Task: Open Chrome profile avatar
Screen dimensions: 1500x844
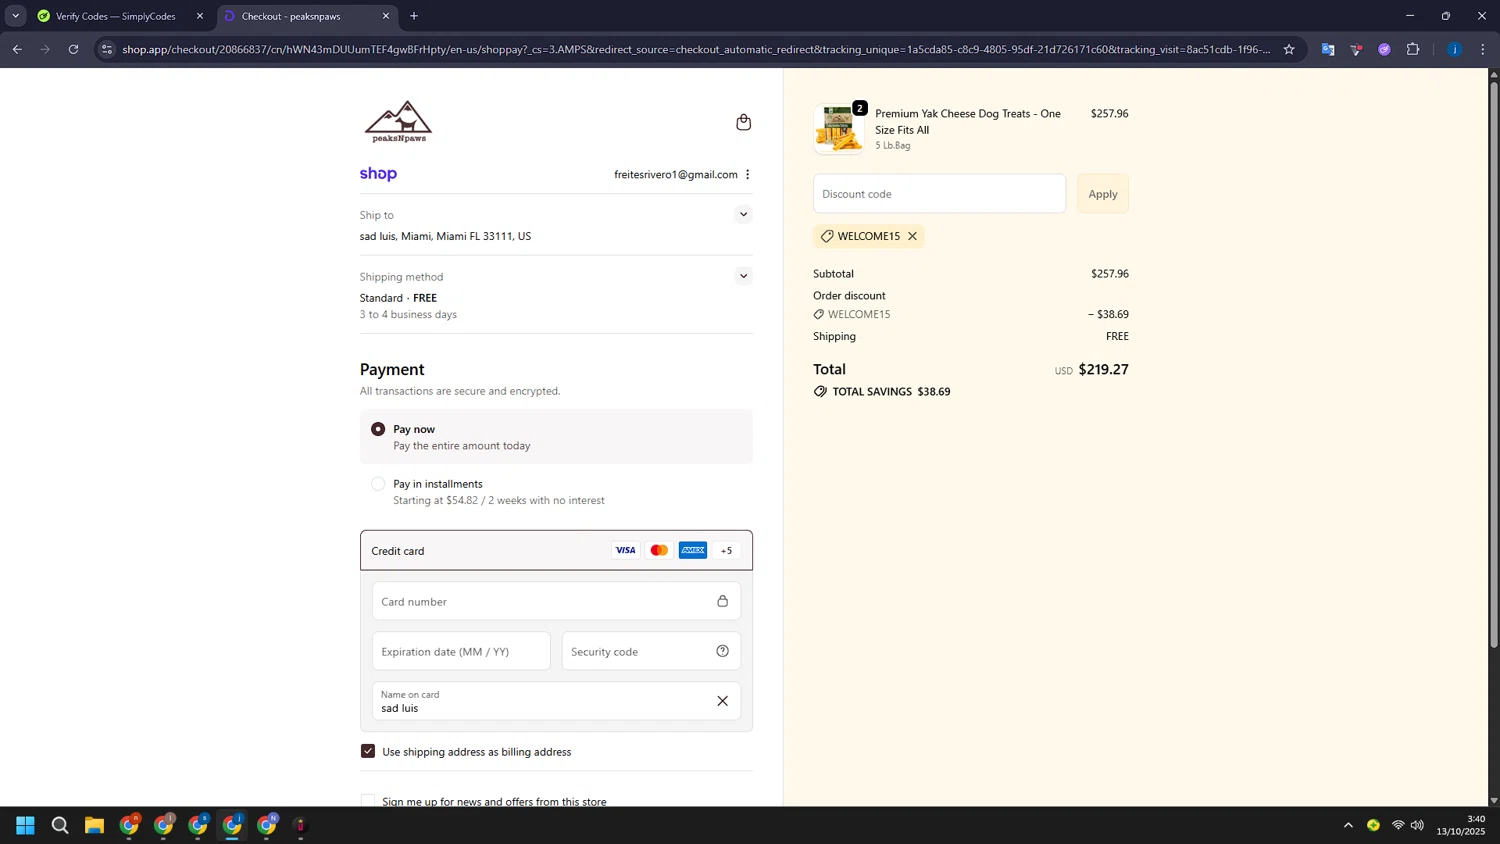Action: pos(1454,49)
